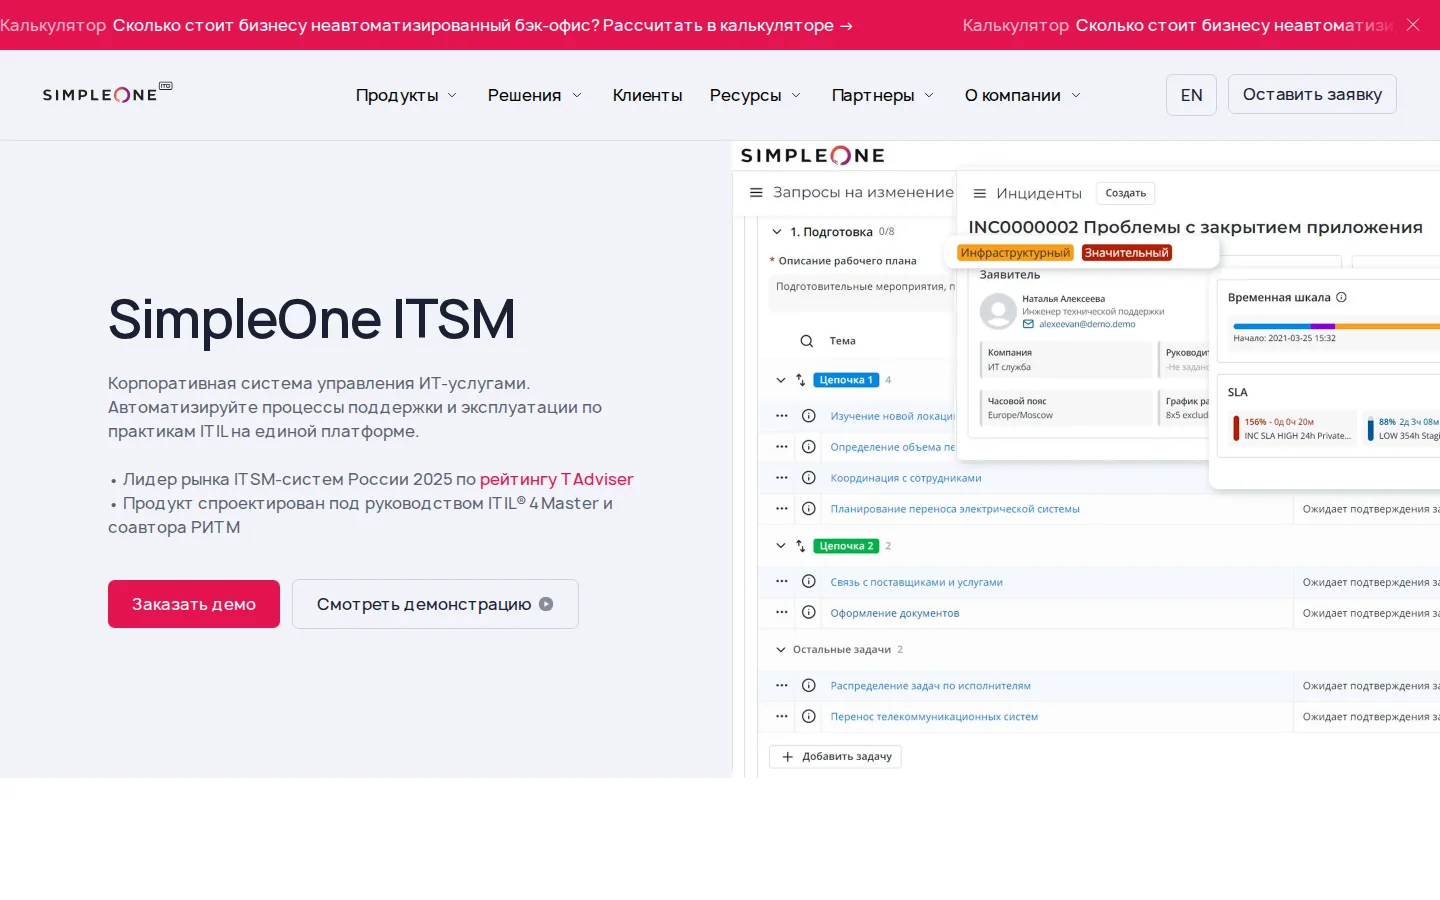1440x900 pixels.
Task: Click the info icon for 'Оформление документов'
Action: [809, 613]
